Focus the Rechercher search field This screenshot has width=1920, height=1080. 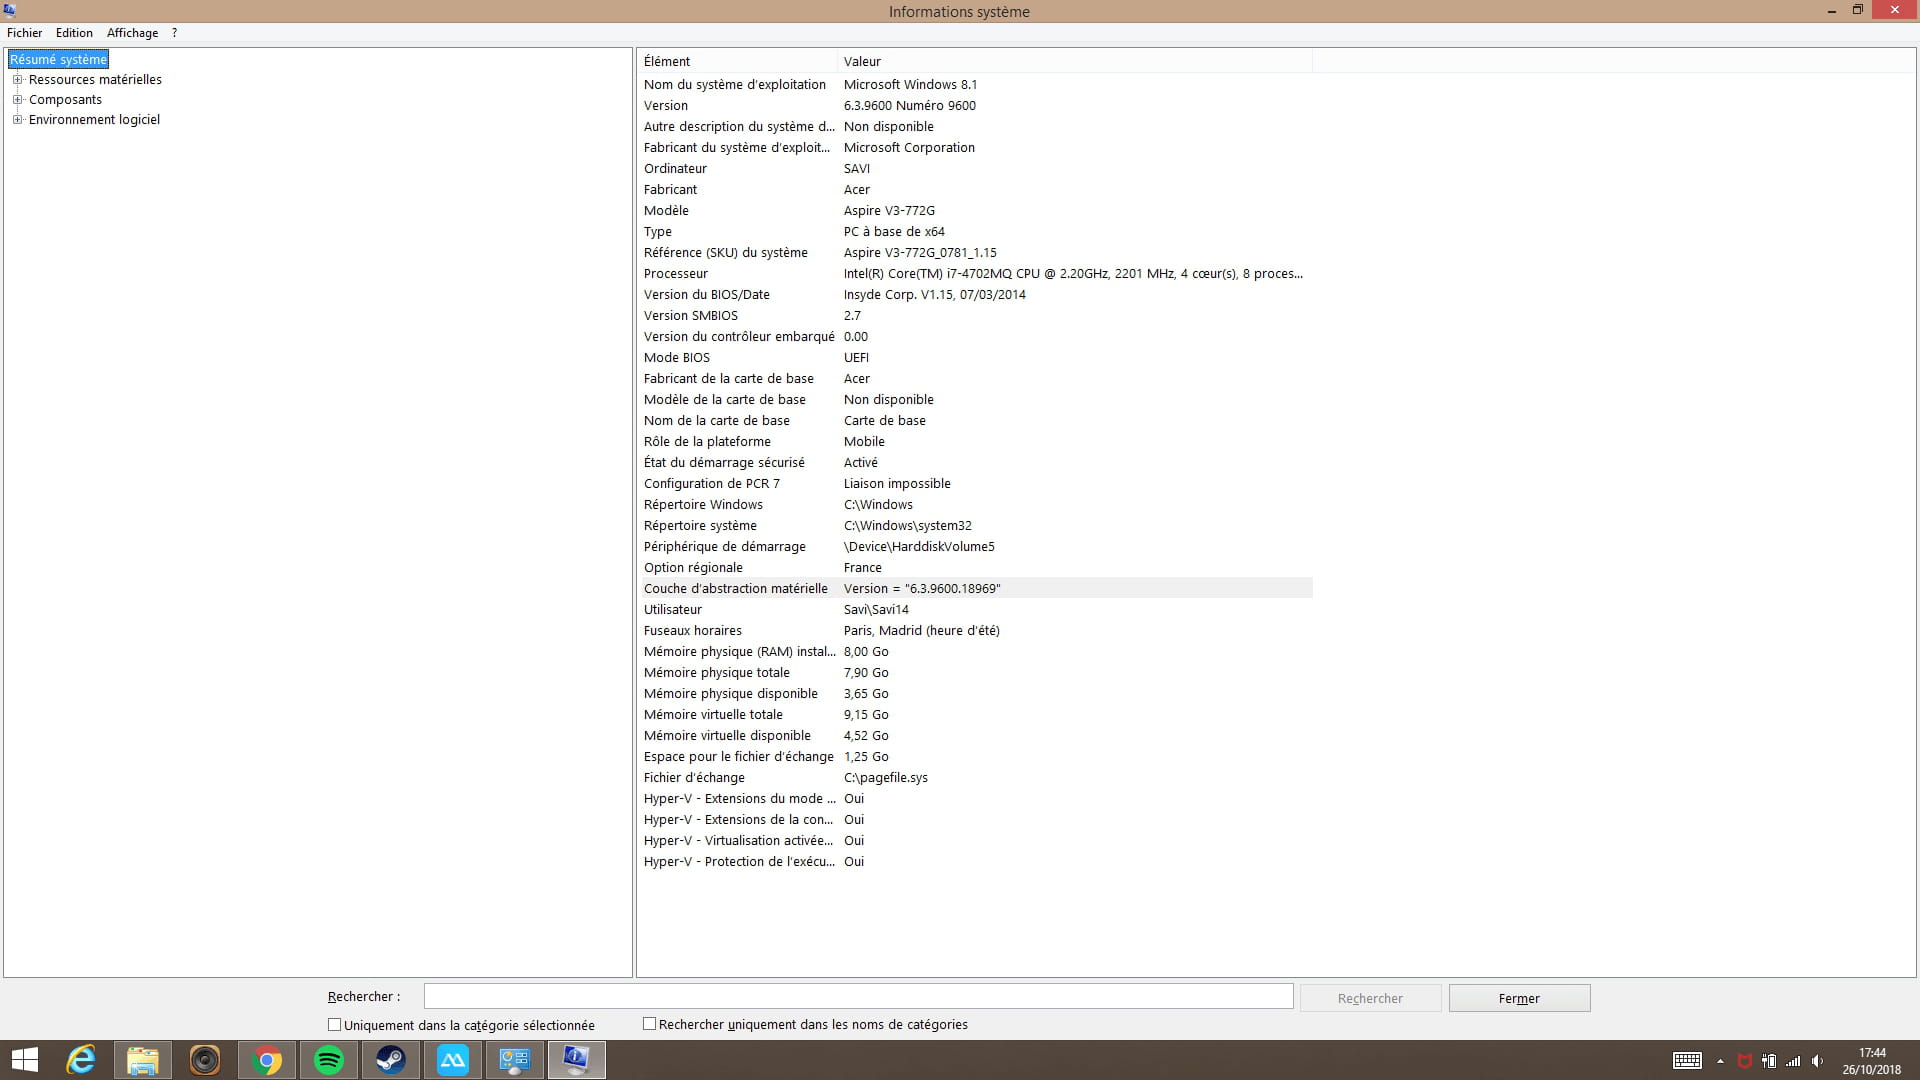pyautogui.click(x=858, y=996)
